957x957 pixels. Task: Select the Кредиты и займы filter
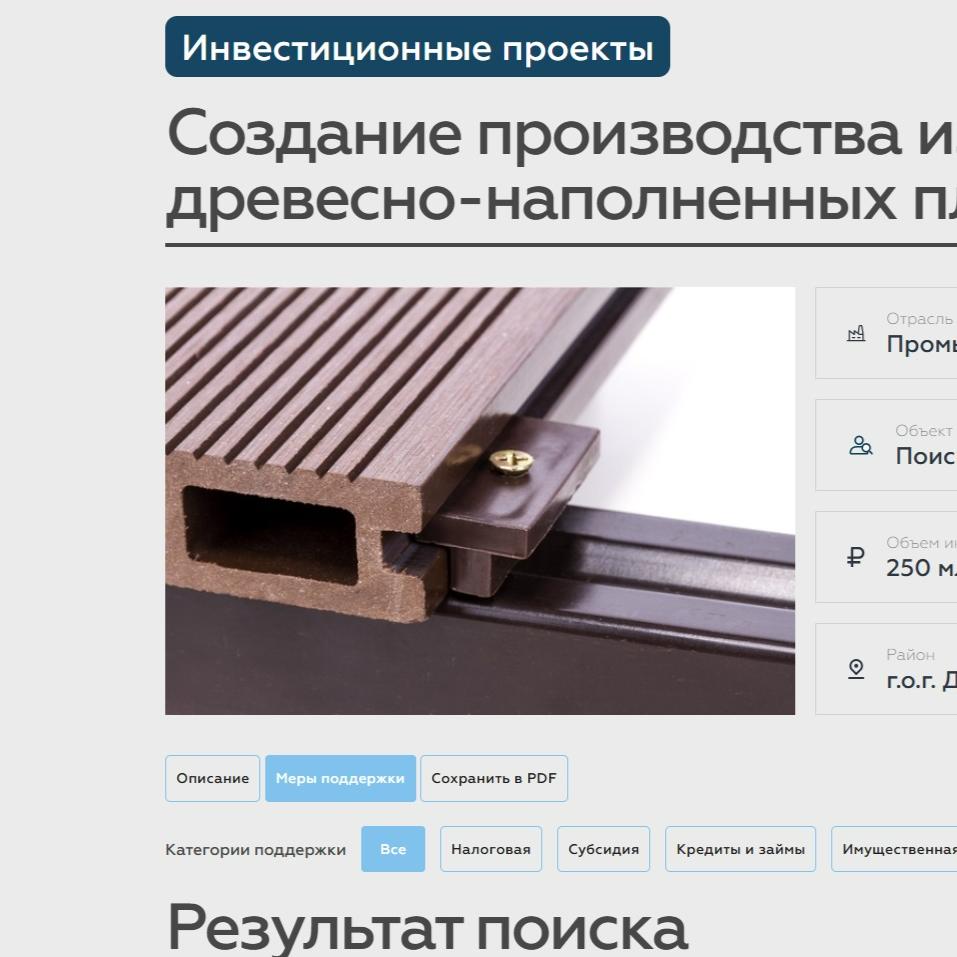click(x=740, y=848)
